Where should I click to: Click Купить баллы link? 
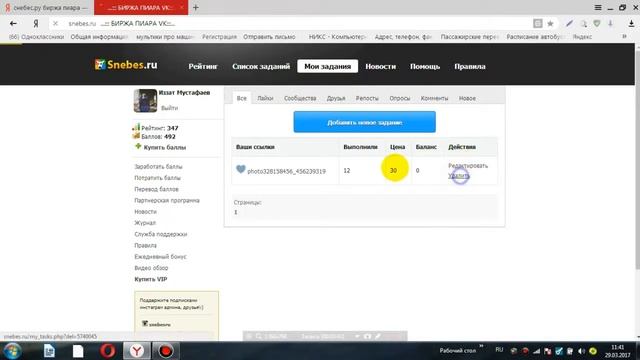click(x=165, y=147)
